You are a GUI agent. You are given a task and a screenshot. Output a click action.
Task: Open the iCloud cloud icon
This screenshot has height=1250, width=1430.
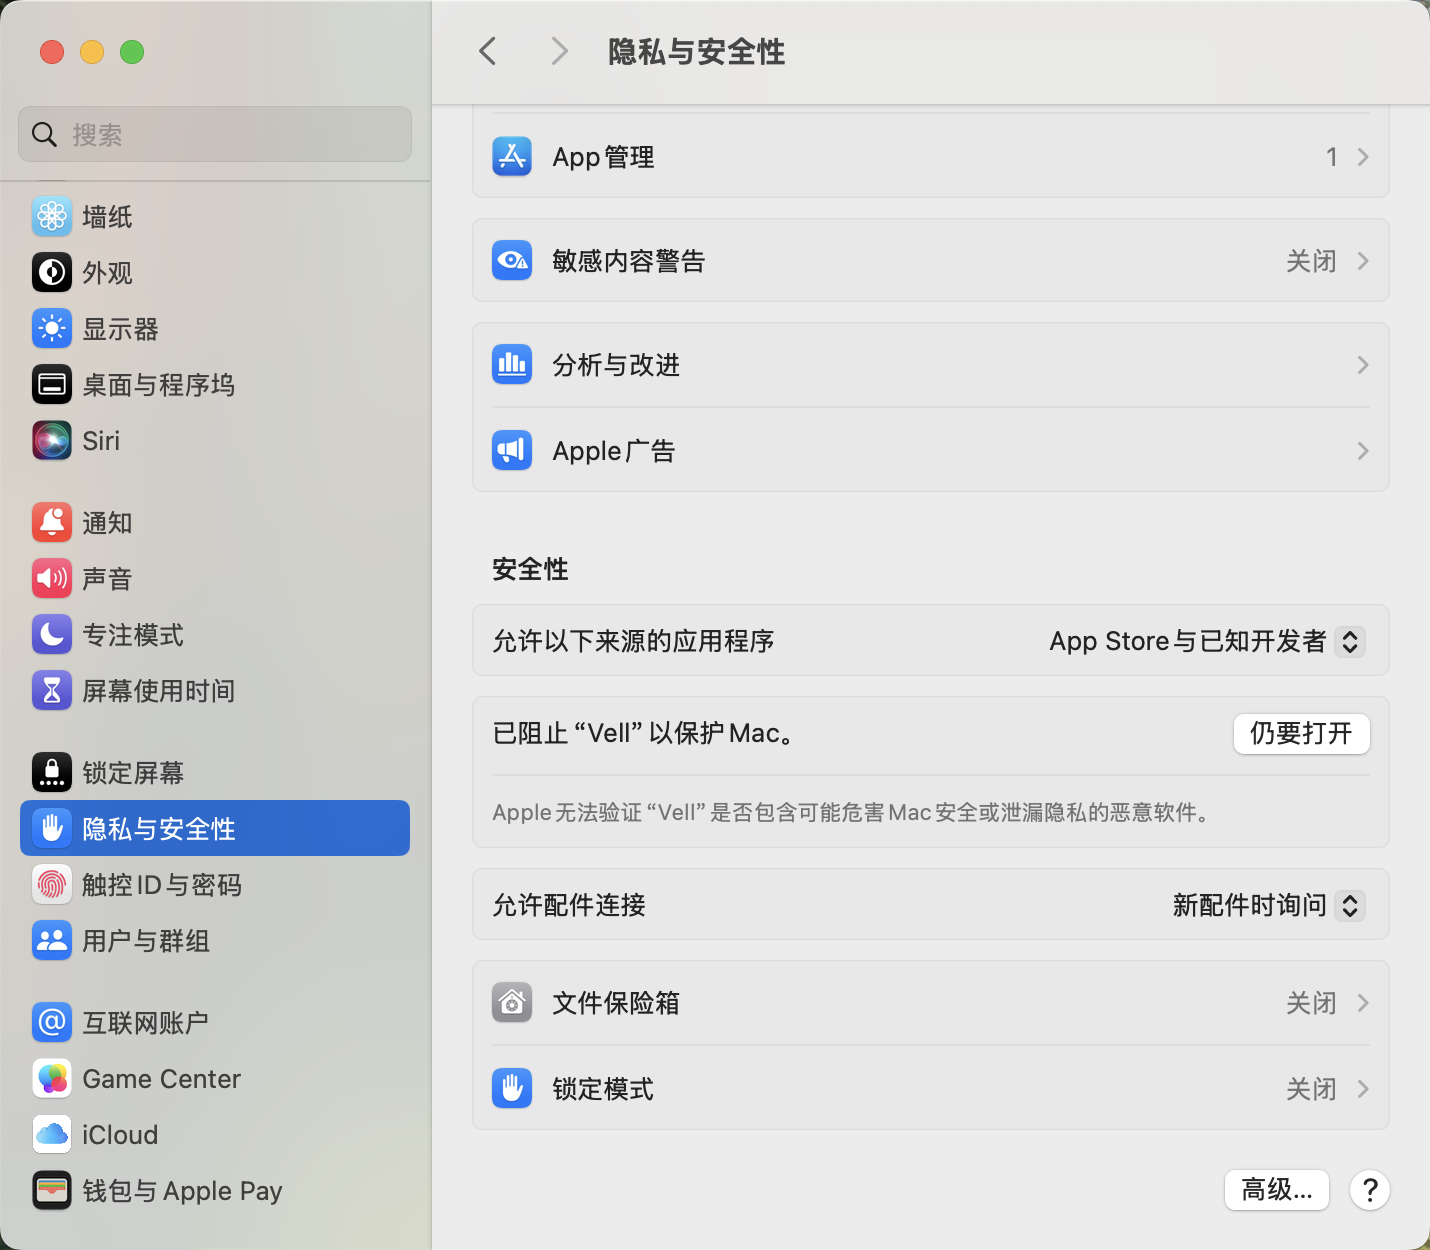(52, 1135)
